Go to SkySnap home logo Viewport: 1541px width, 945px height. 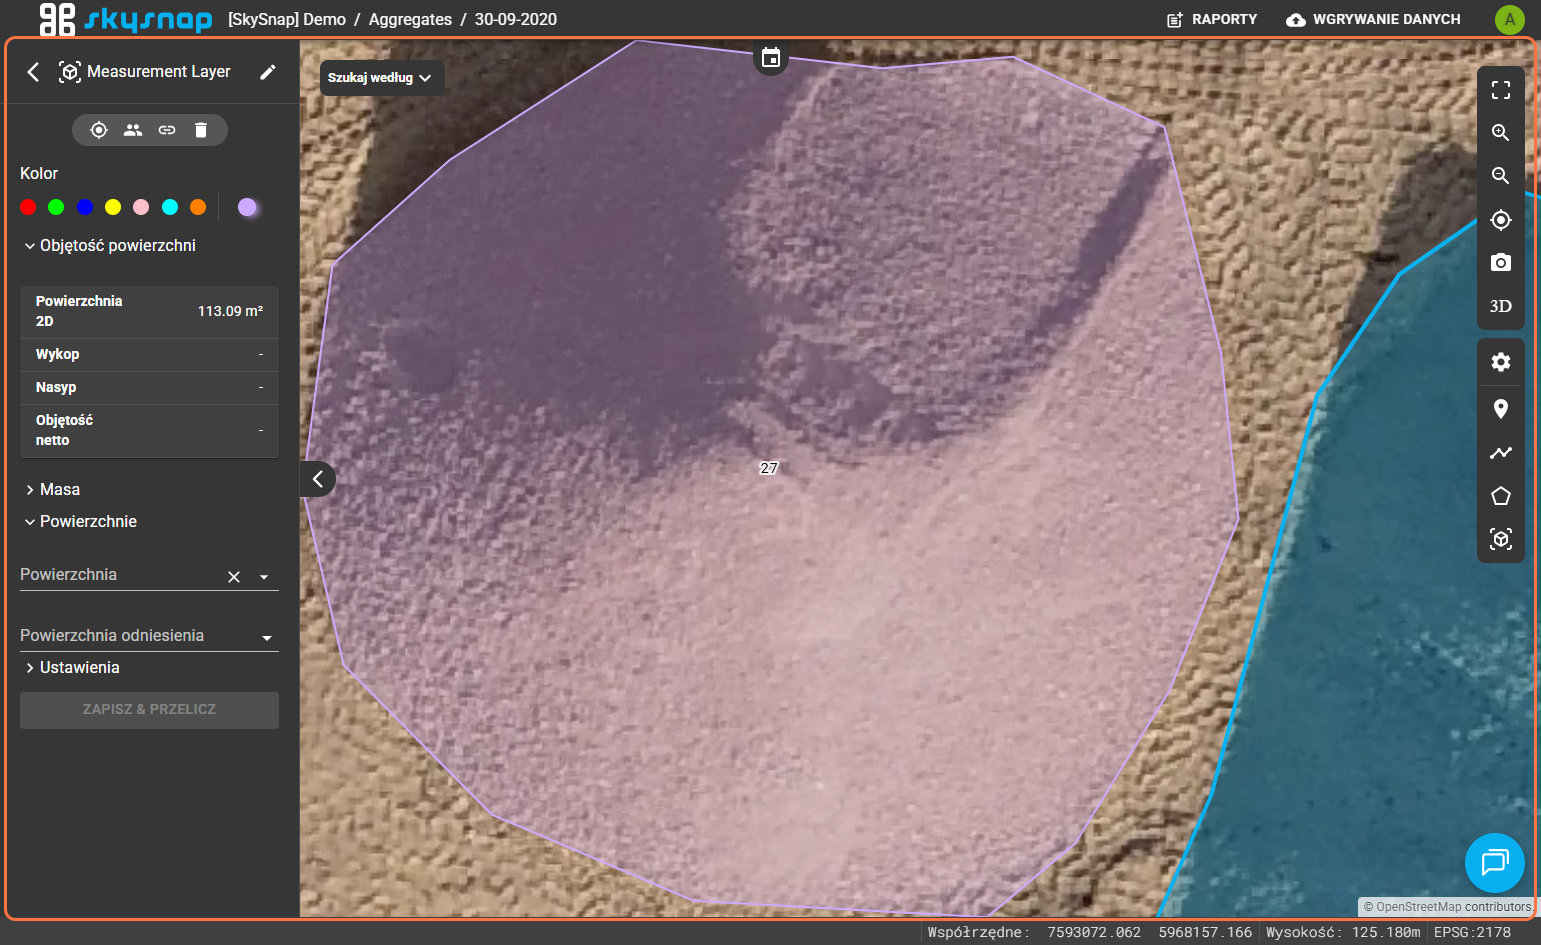[126, 19]
